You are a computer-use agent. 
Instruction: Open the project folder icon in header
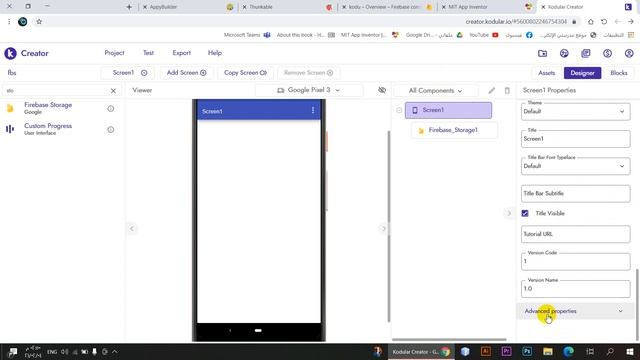(x=542, y=53)
